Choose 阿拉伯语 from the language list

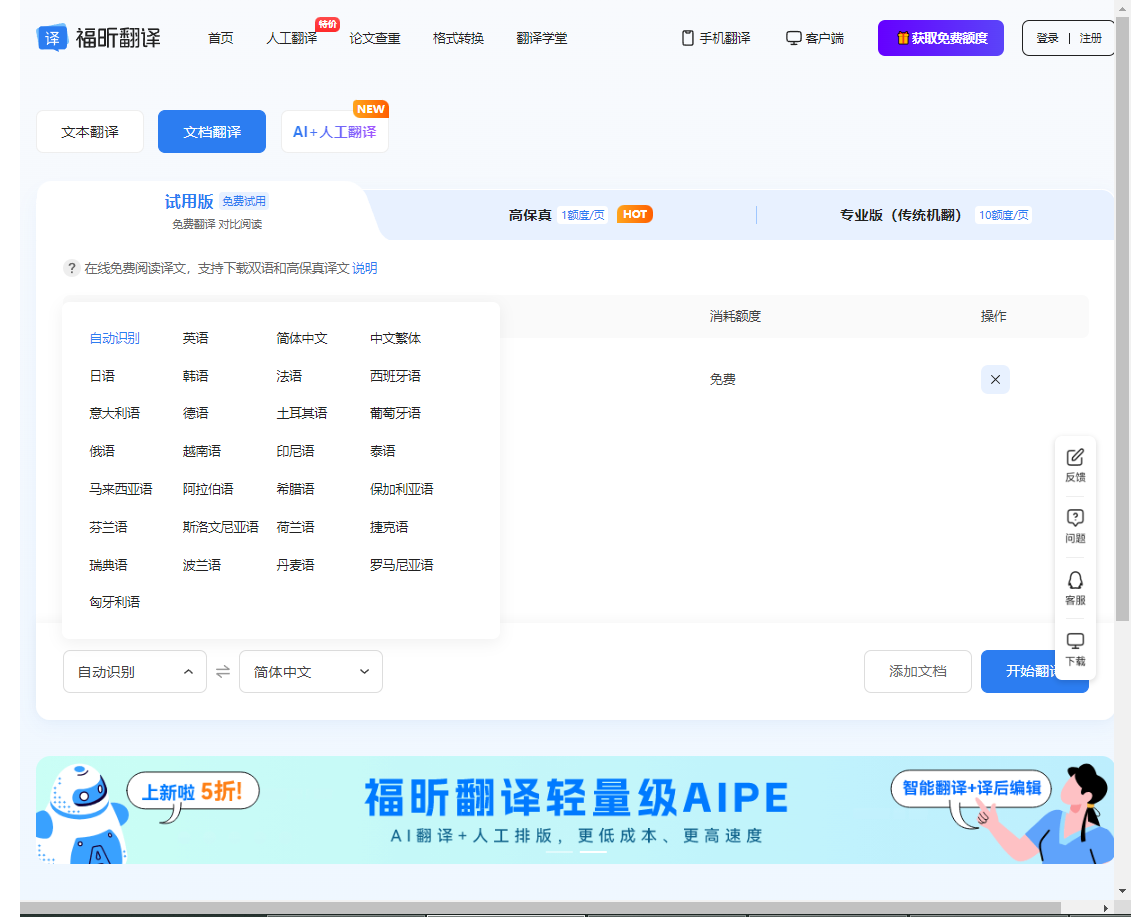[208, 489]
